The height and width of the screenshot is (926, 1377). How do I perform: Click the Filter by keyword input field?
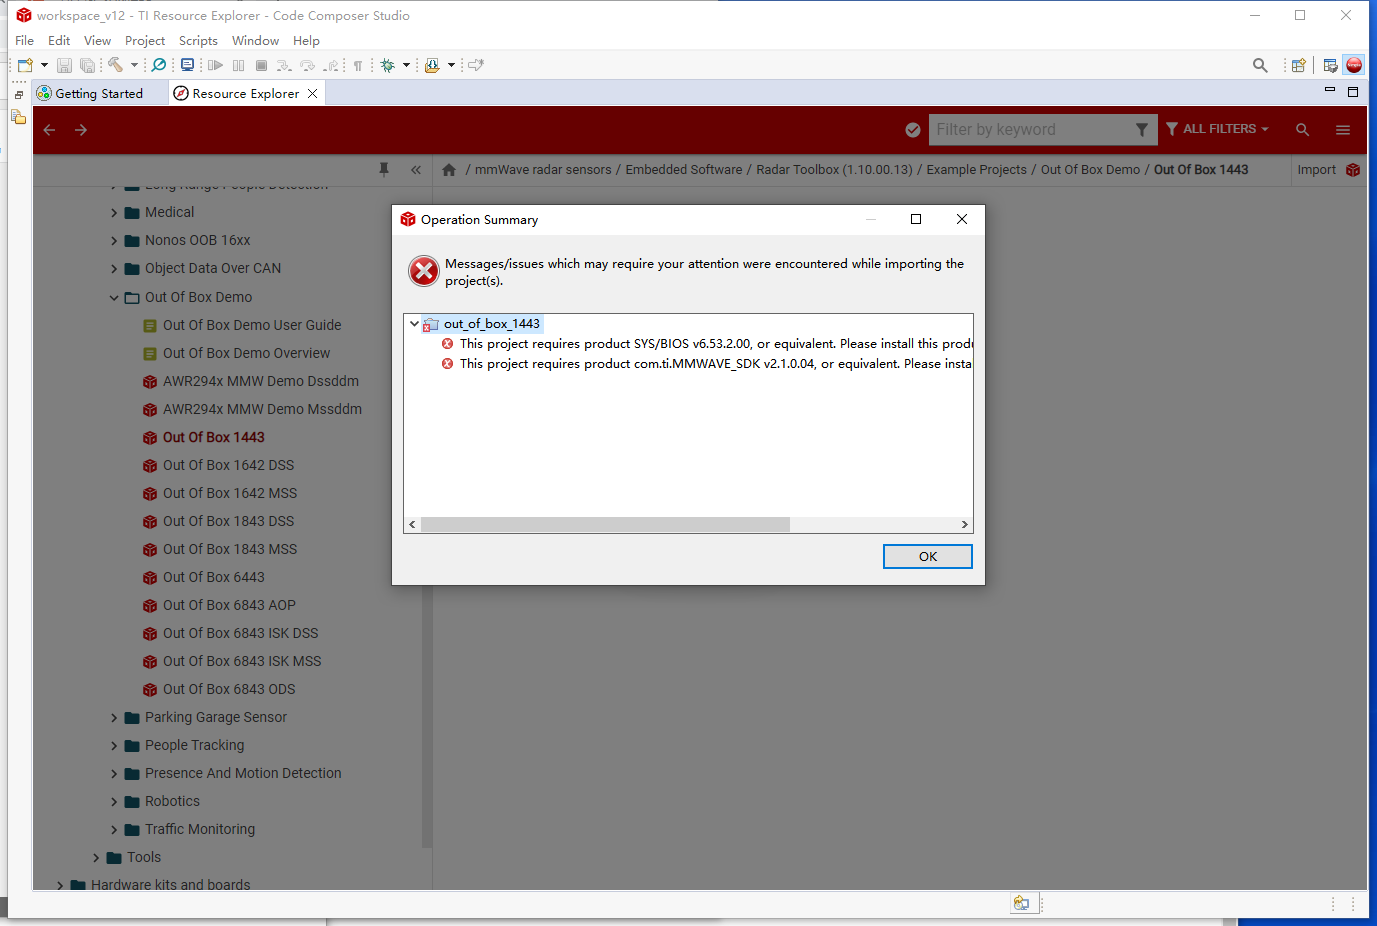pos(1030,129)
